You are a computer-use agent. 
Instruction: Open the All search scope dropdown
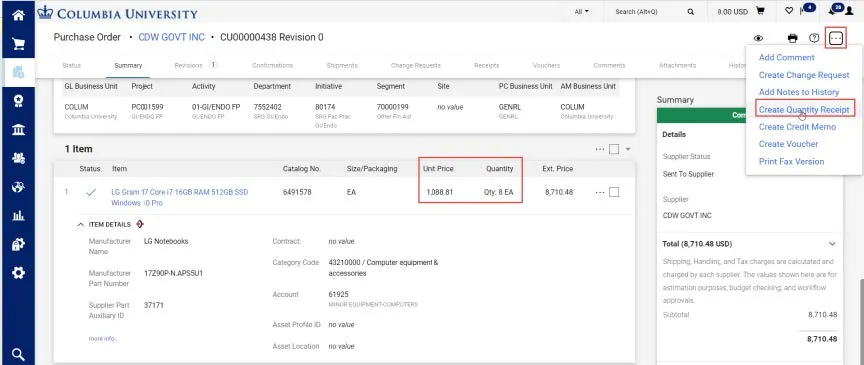(581, 12)
